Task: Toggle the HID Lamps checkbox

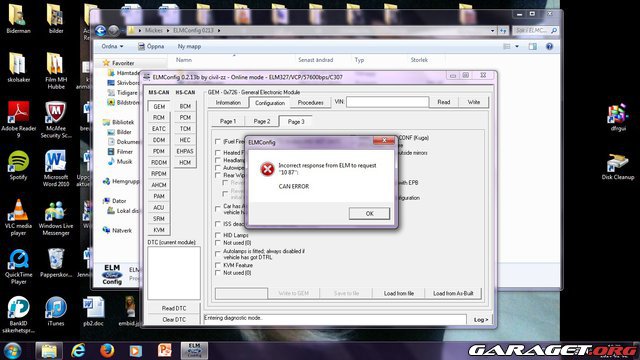Action: [x=218, y=236]
